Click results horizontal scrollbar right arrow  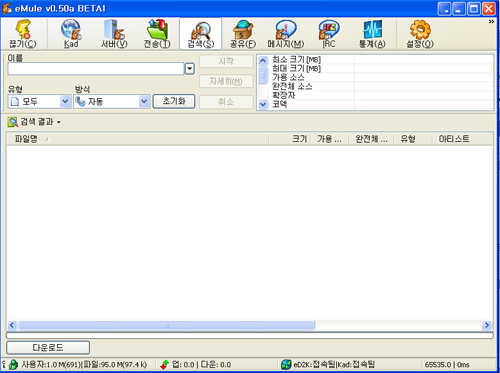tap(487, 325)
